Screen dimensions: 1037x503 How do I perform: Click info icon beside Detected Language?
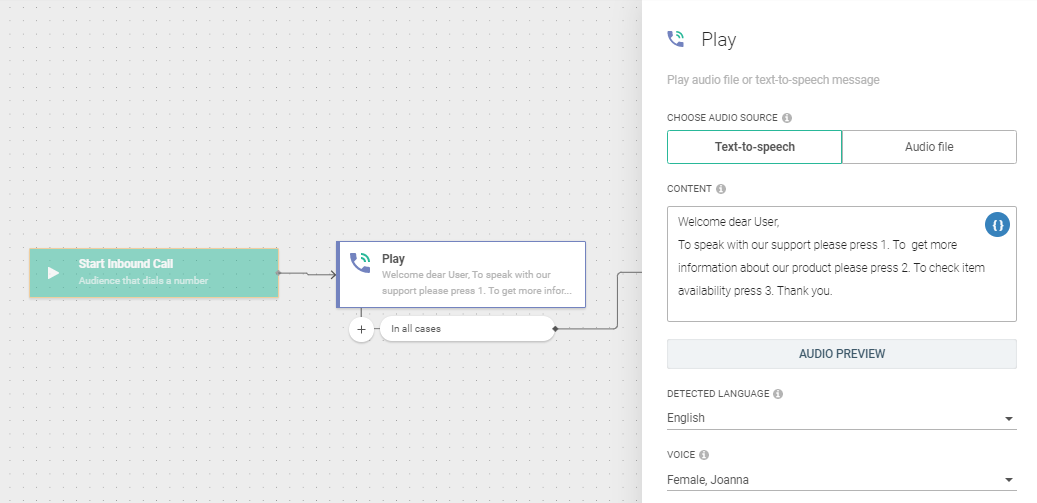[x=778, y=394]
